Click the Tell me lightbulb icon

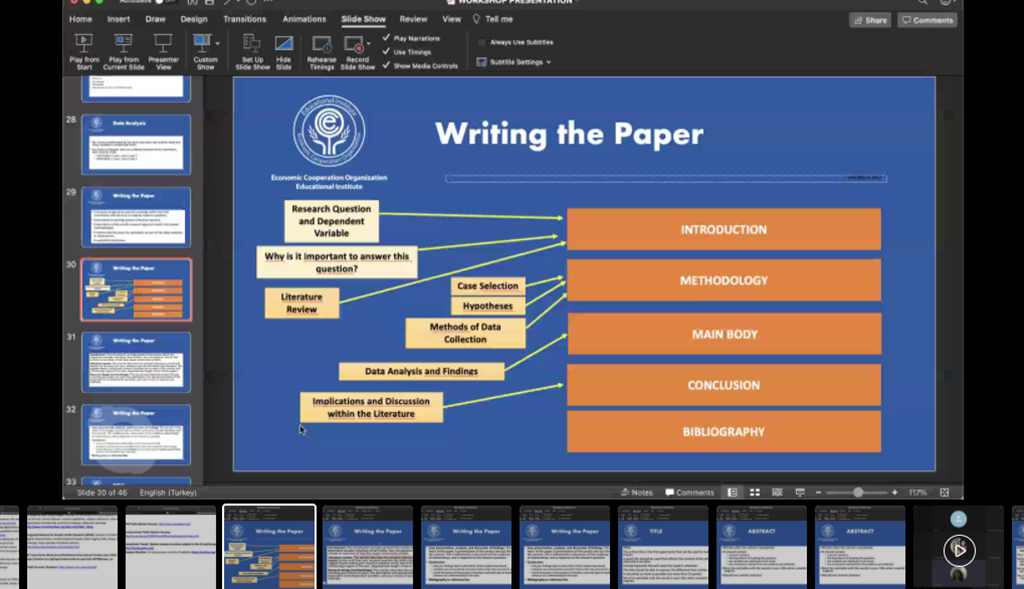tap(476, 19)
